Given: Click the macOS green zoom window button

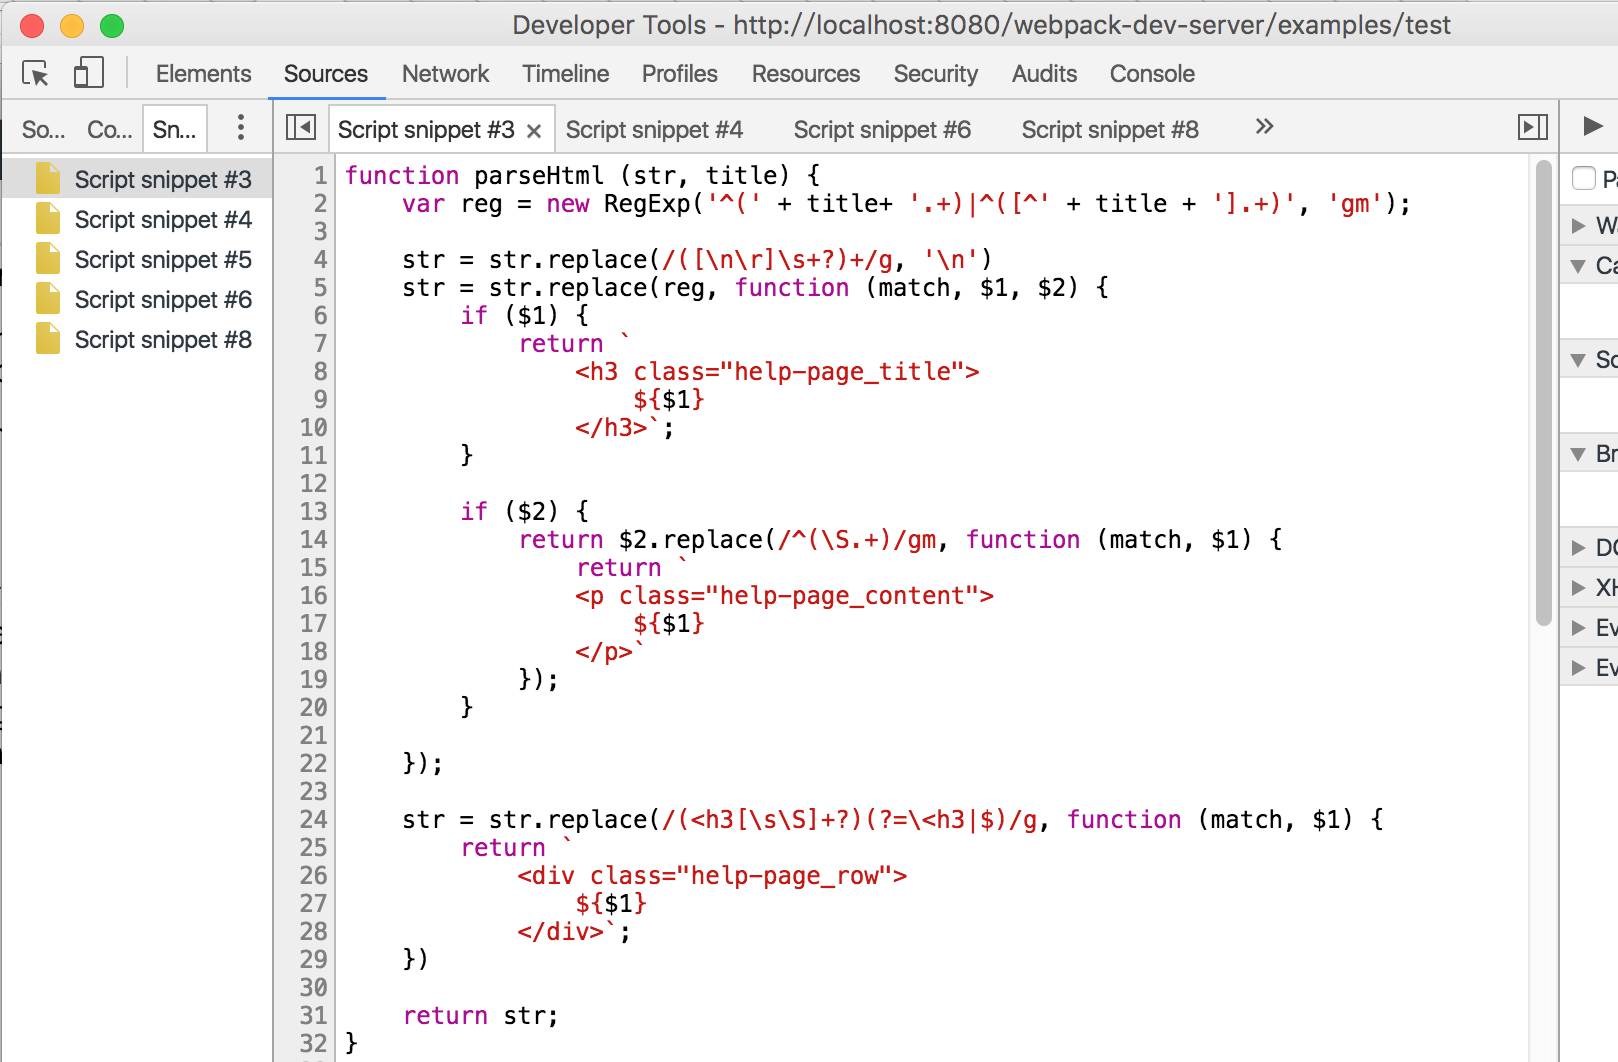Looking at the screenshot, I should [x=112, y=25].
